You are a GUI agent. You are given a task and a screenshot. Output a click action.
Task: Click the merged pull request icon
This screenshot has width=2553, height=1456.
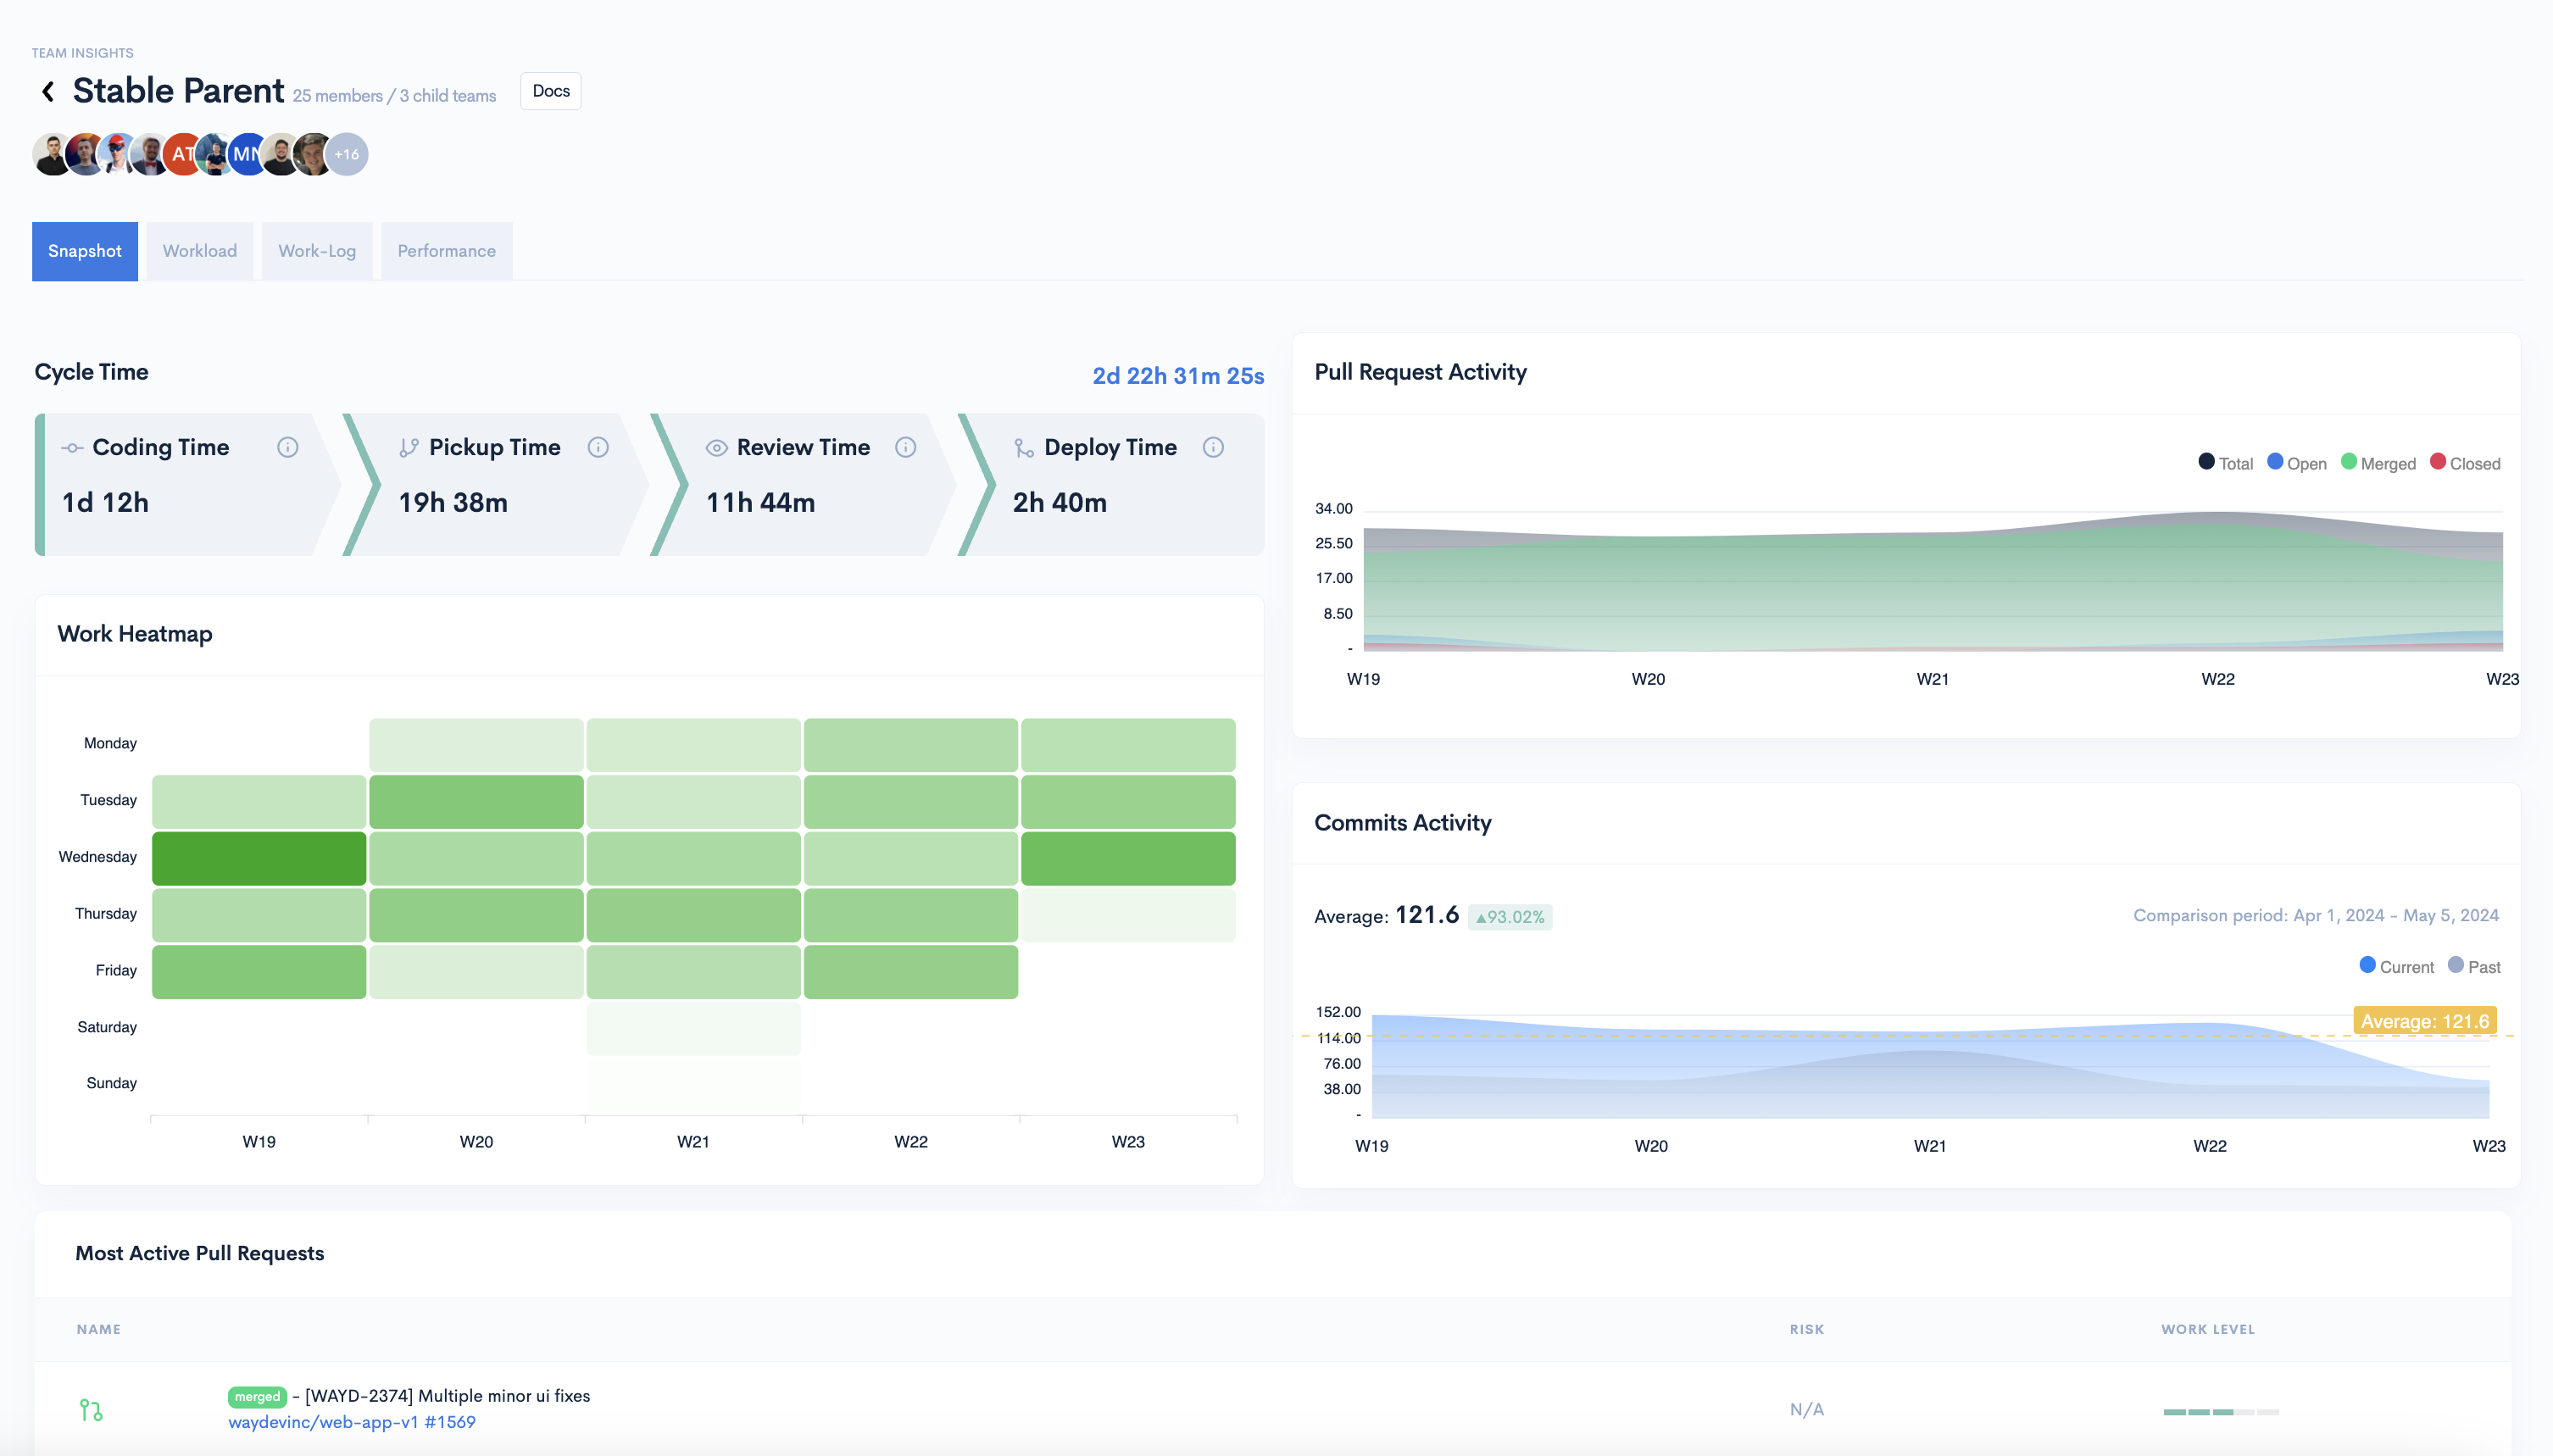[x=91, y=1410]
